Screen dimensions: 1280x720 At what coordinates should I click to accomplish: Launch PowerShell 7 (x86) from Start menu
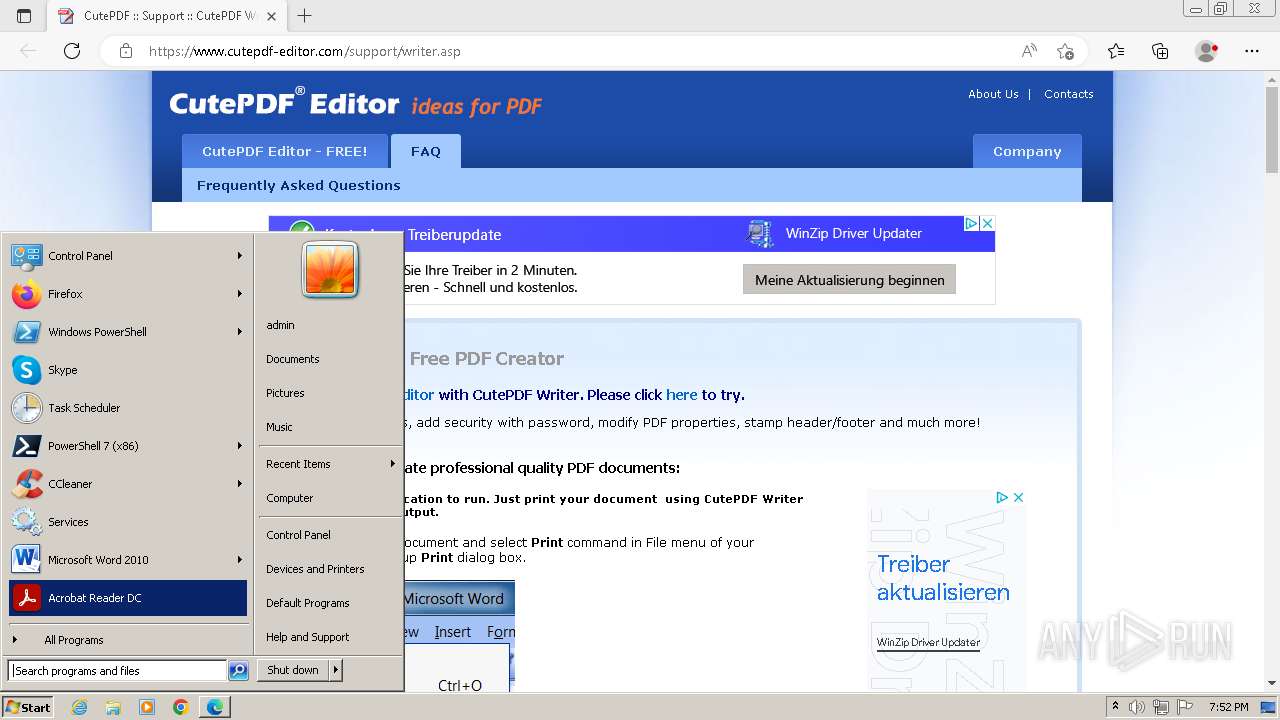click(128, 446)
